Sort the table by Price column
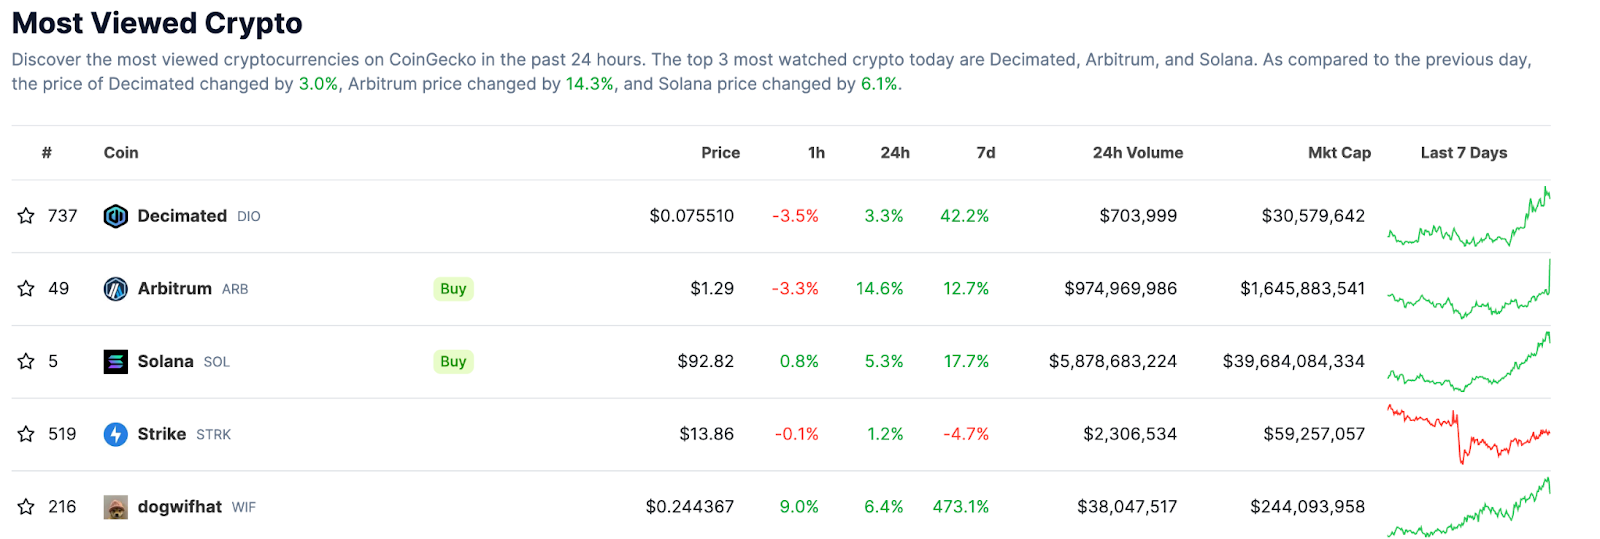1600x539 pixels. coord(720,153)
